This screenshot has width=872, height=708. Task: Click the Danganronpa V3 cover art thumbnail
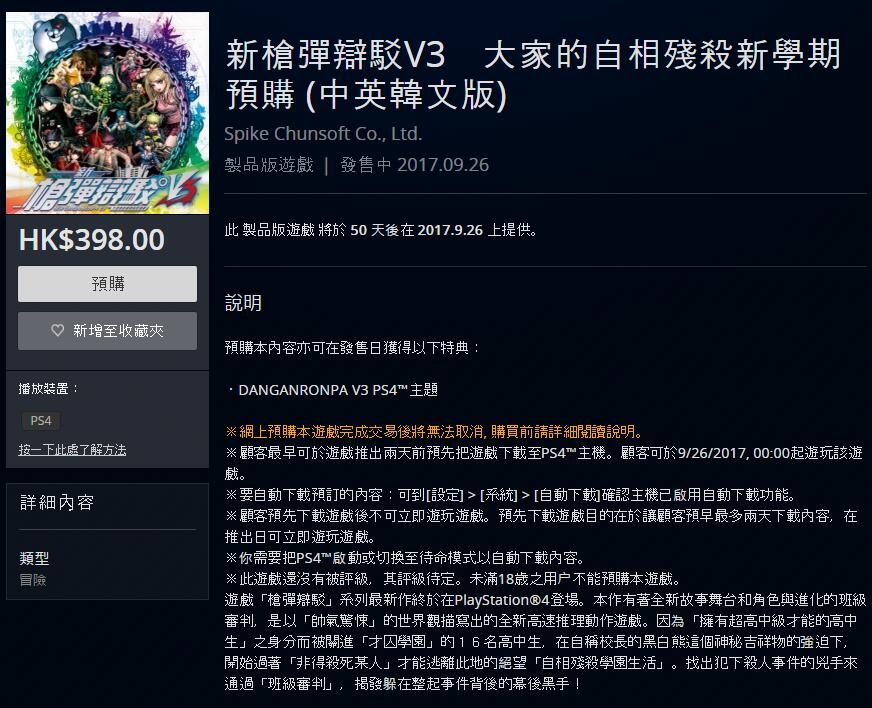(107, 113)
